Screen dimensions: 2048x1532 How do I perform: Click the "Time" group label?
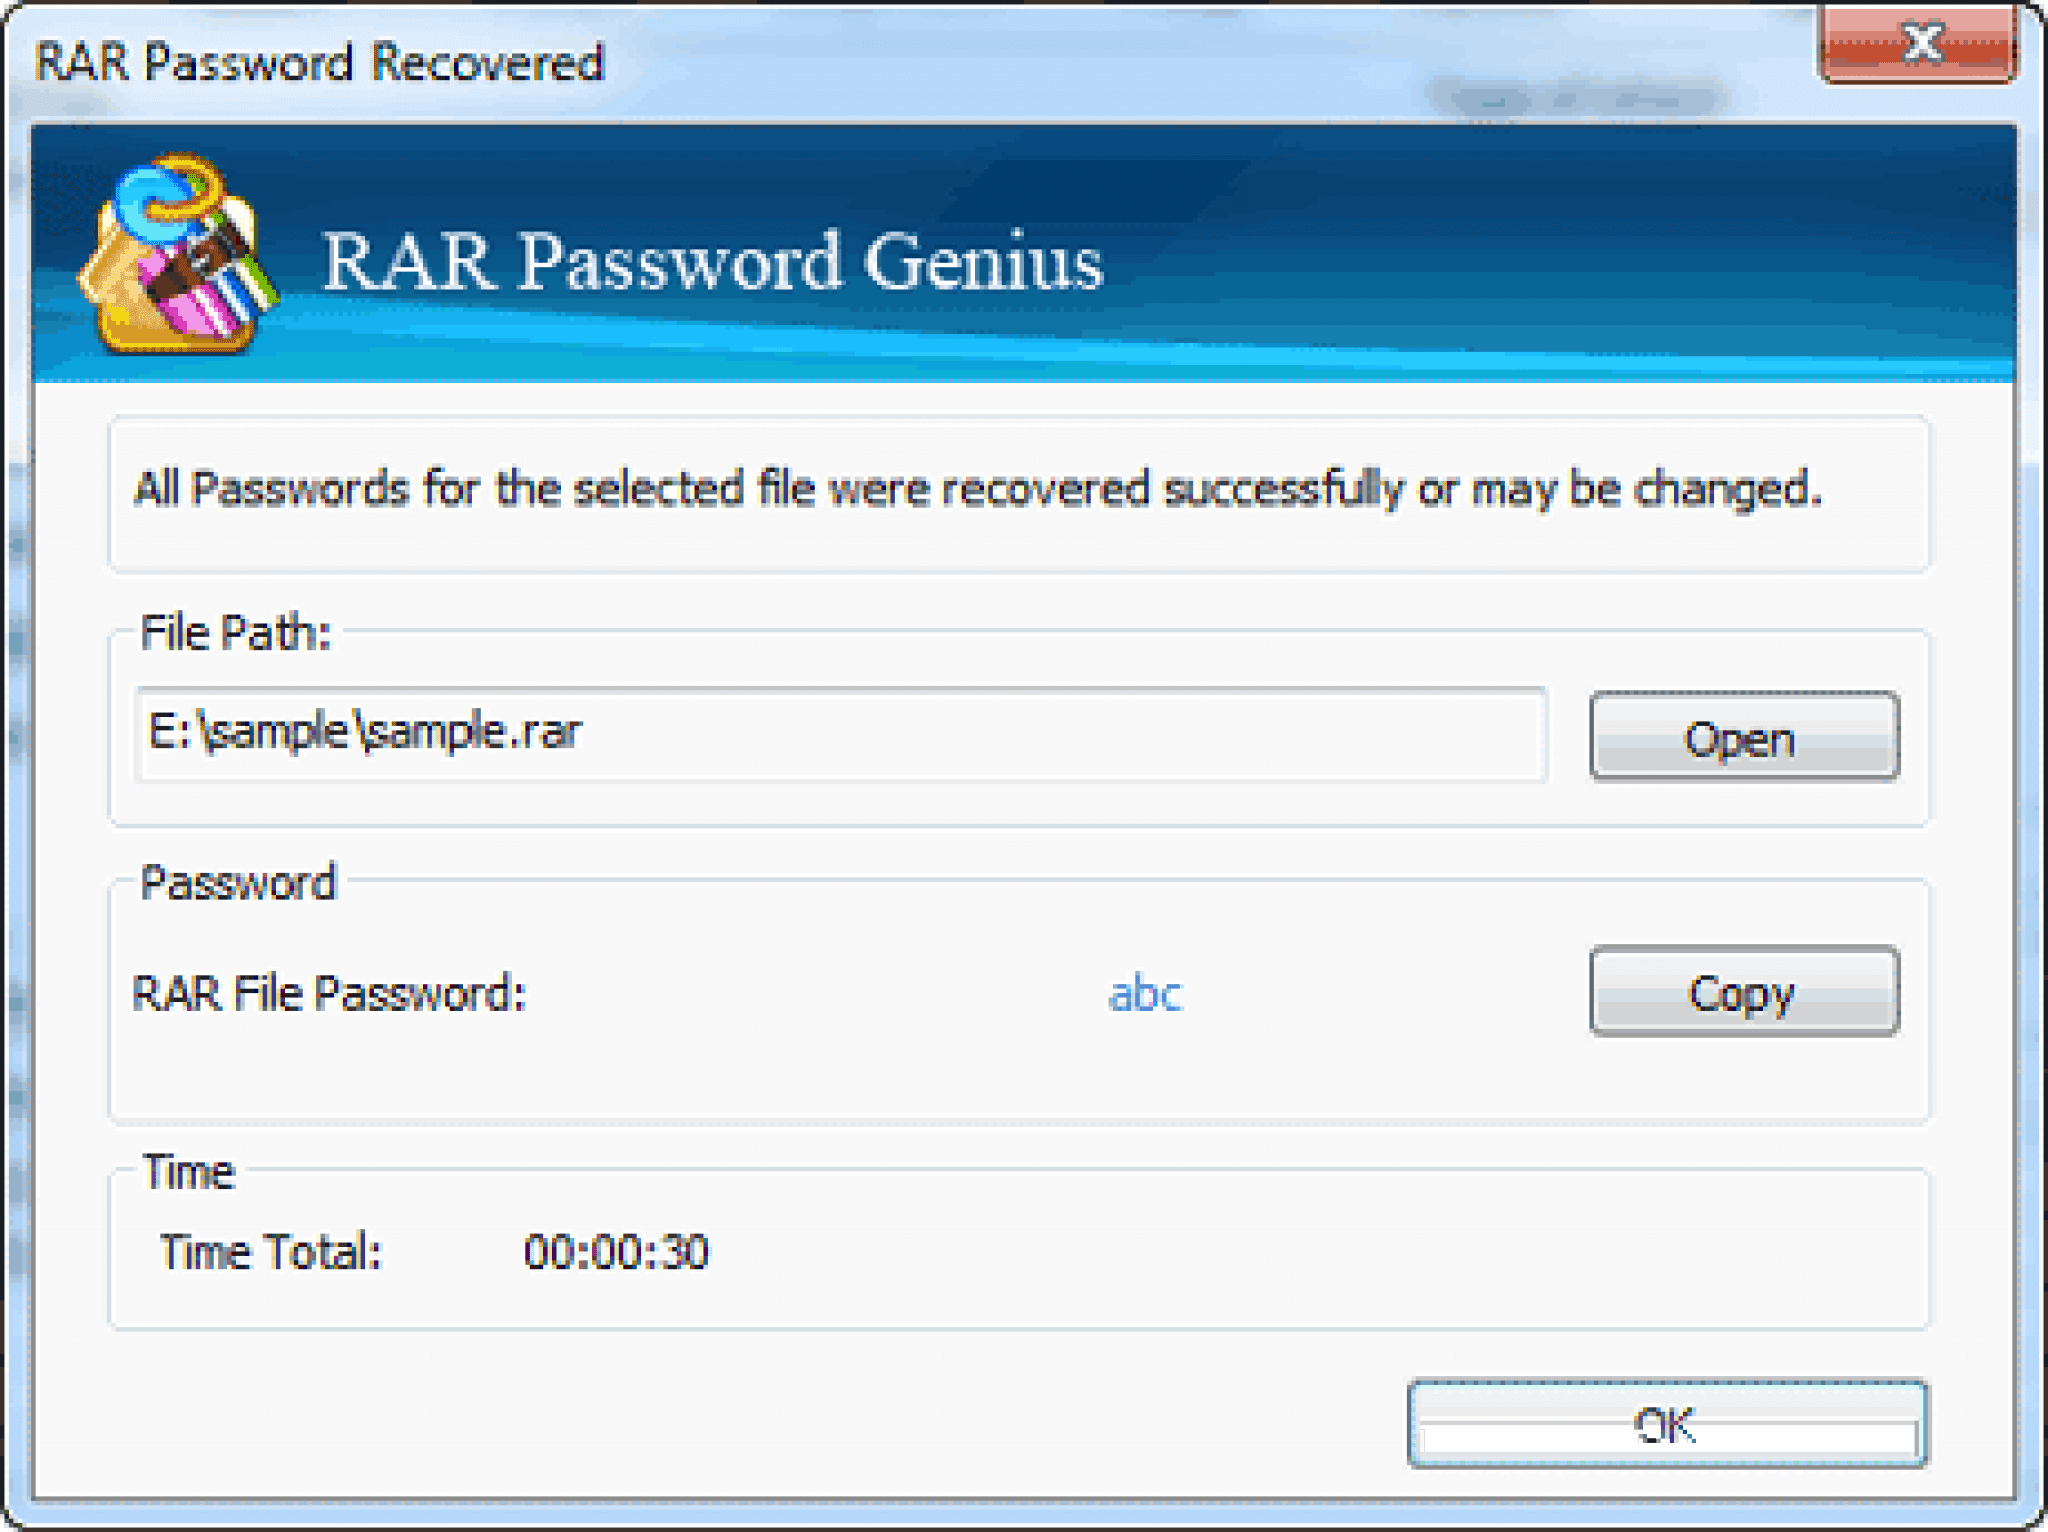(188, 1172)
